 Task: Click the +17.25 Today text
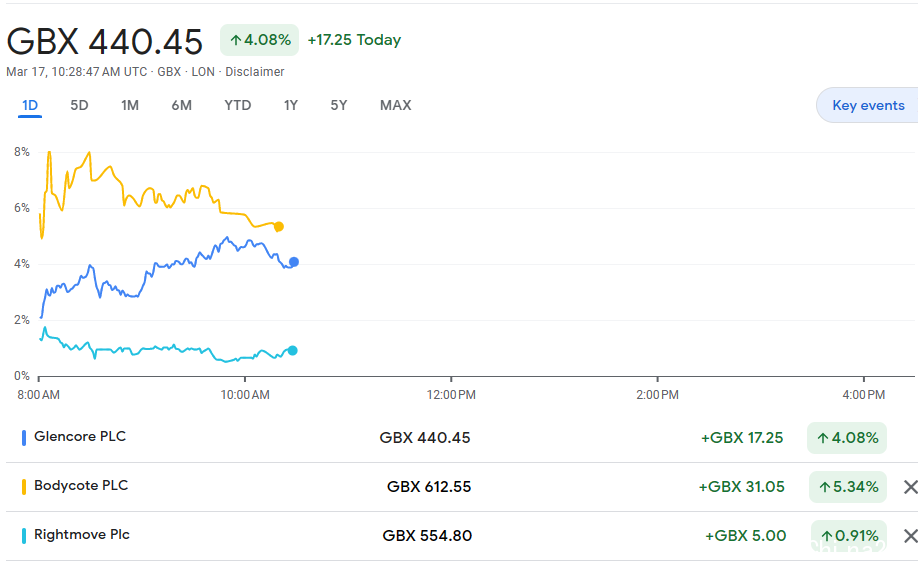coord(354,40)
